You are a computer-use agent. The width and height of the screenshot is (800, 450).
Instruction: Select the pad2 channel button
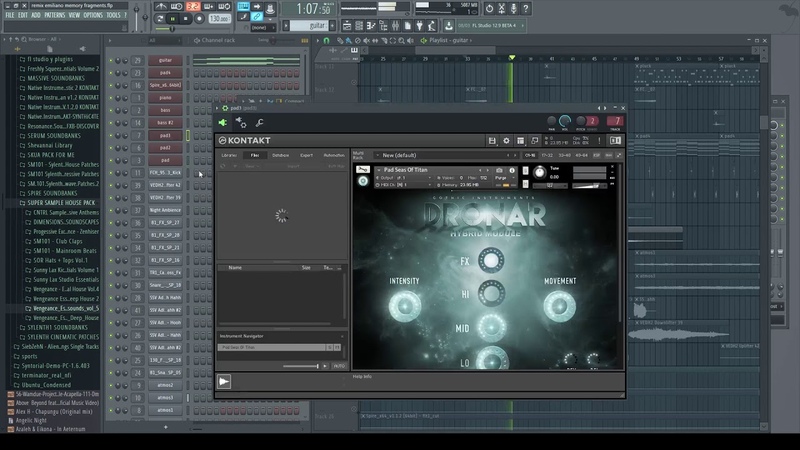click(165, 148)
